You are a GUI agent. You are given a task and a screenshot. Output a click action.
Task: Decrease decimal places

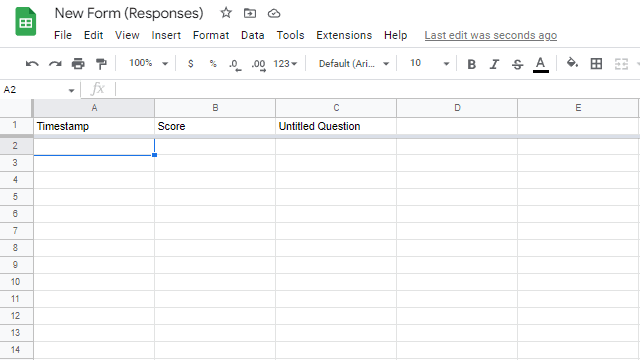click(235, 64)
